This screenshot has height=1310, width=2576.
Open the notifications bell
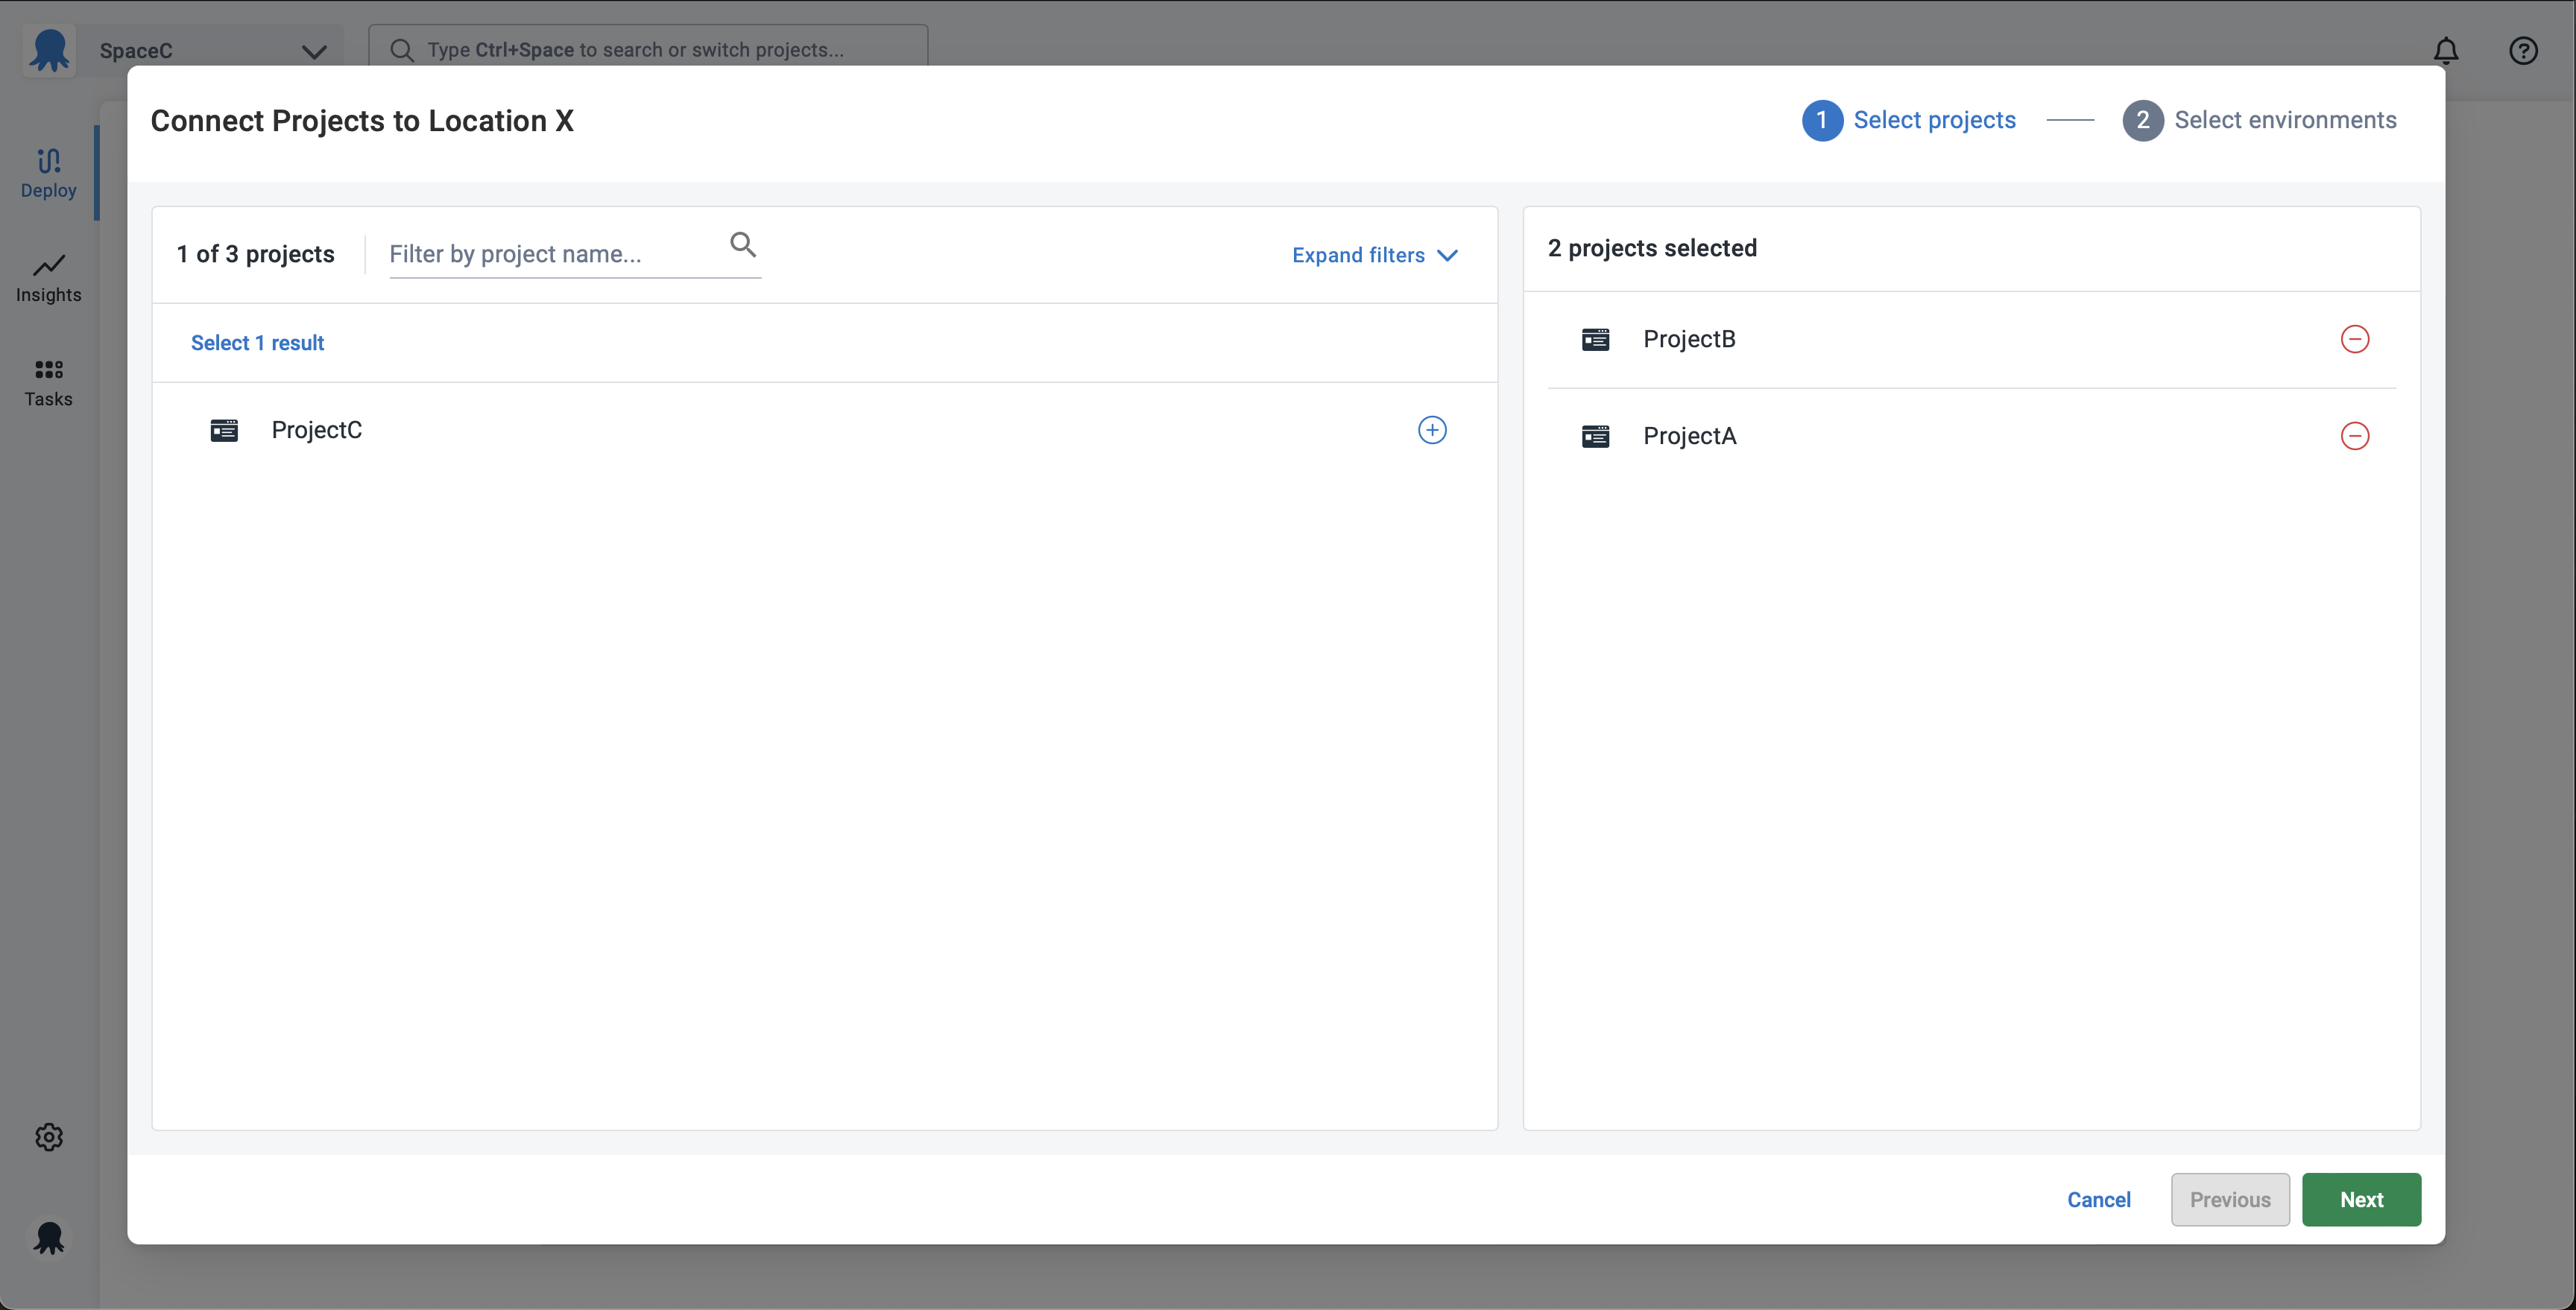(x=2445, y=50)
